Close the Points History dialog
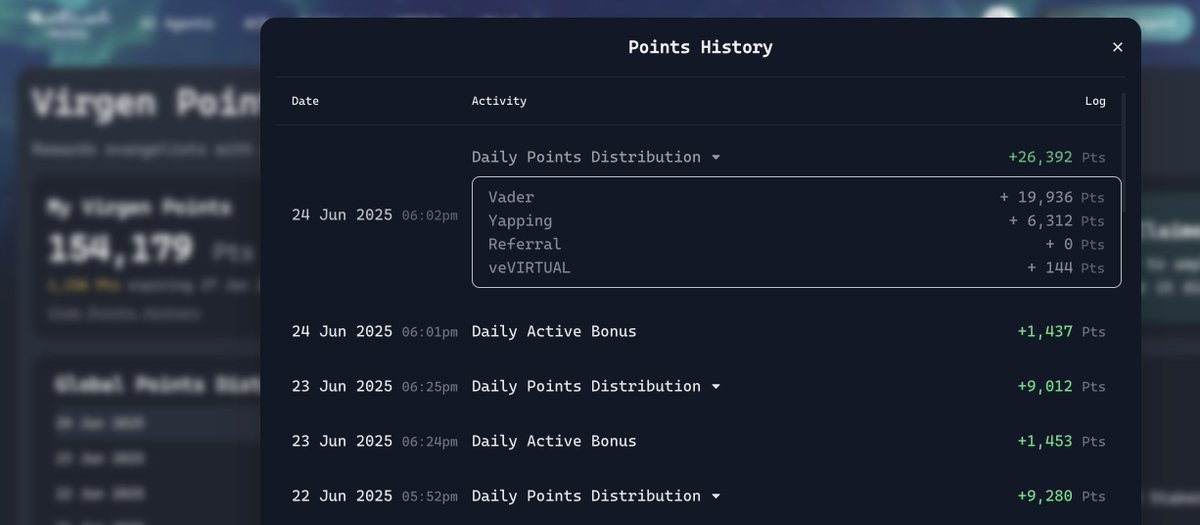Image resolution: width=1200 pixels, height=525 pixels. pyautogui.click(x=1117, y=47)
